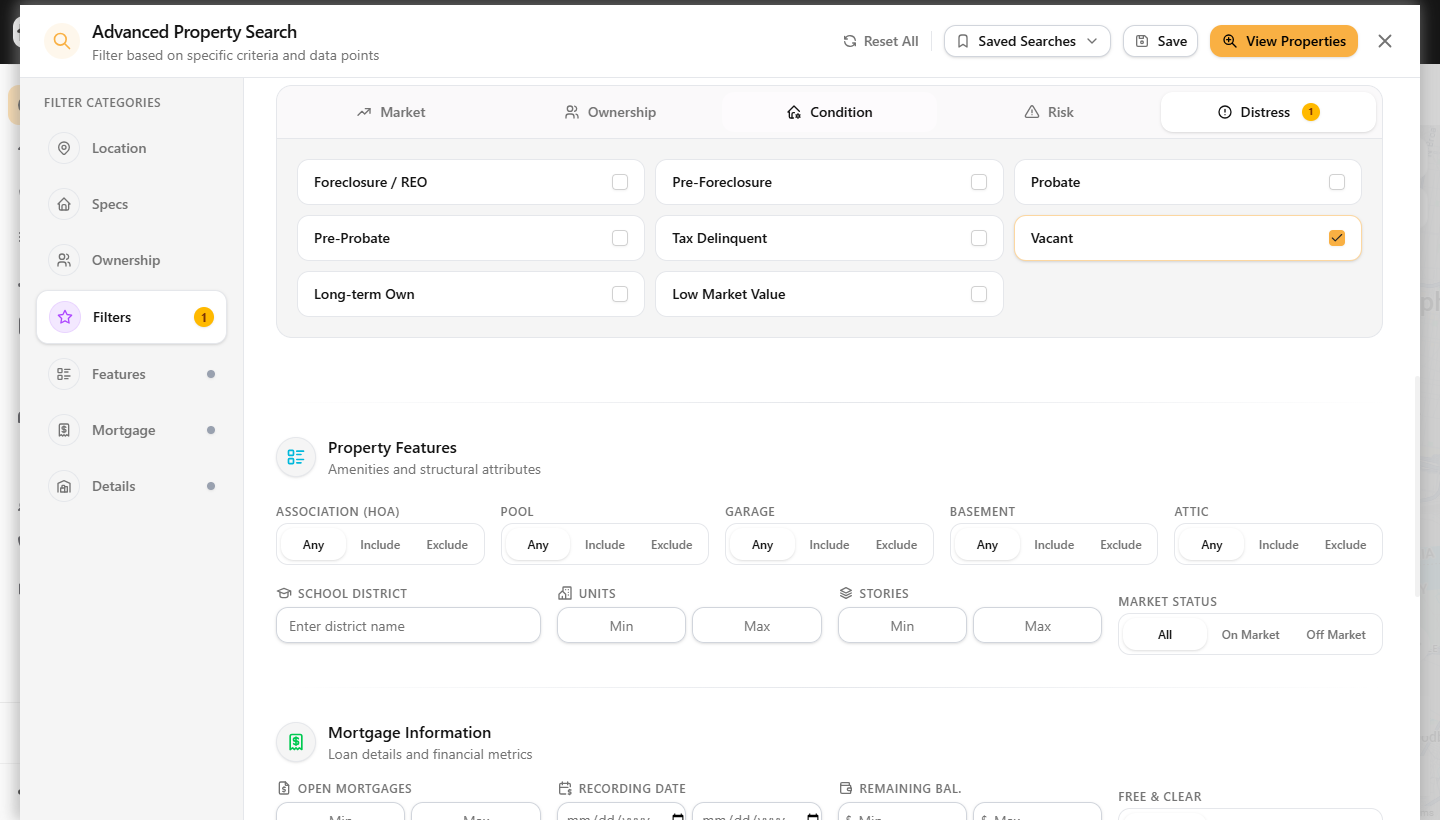
Task: Click the Units Max field
Action: point(757,626)
